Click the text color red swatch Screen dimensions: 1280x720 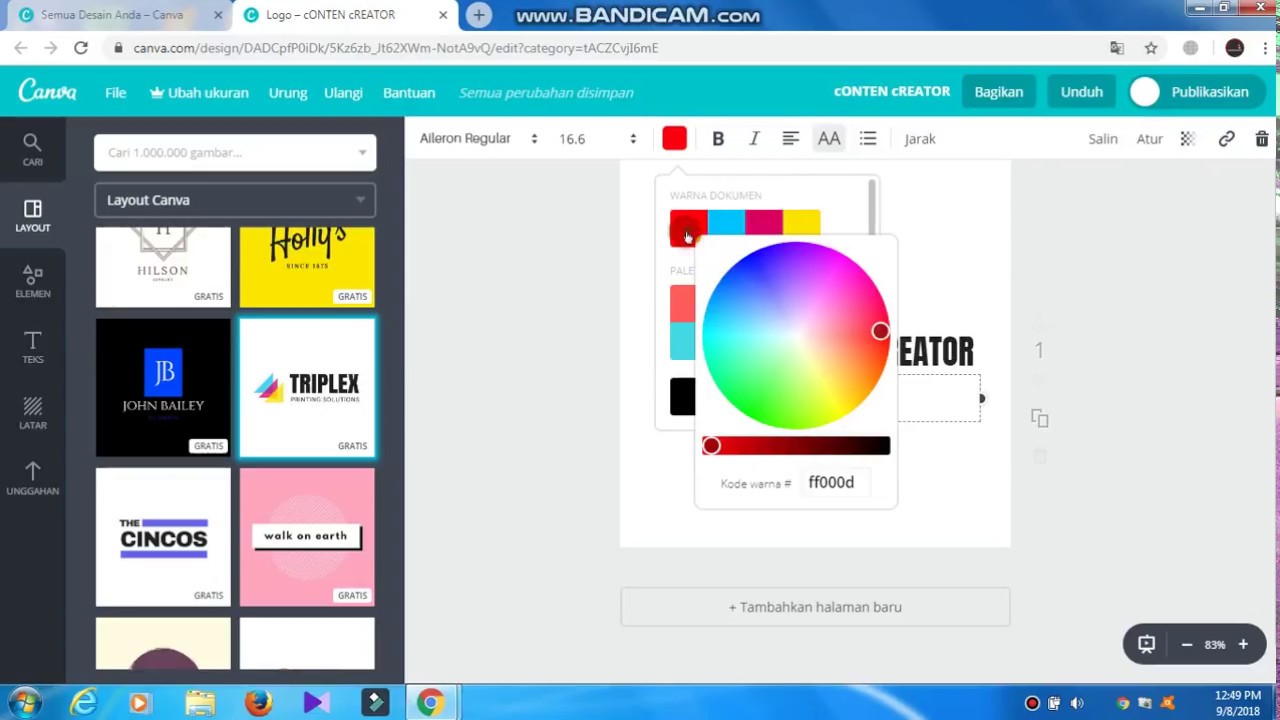point(674,139)
